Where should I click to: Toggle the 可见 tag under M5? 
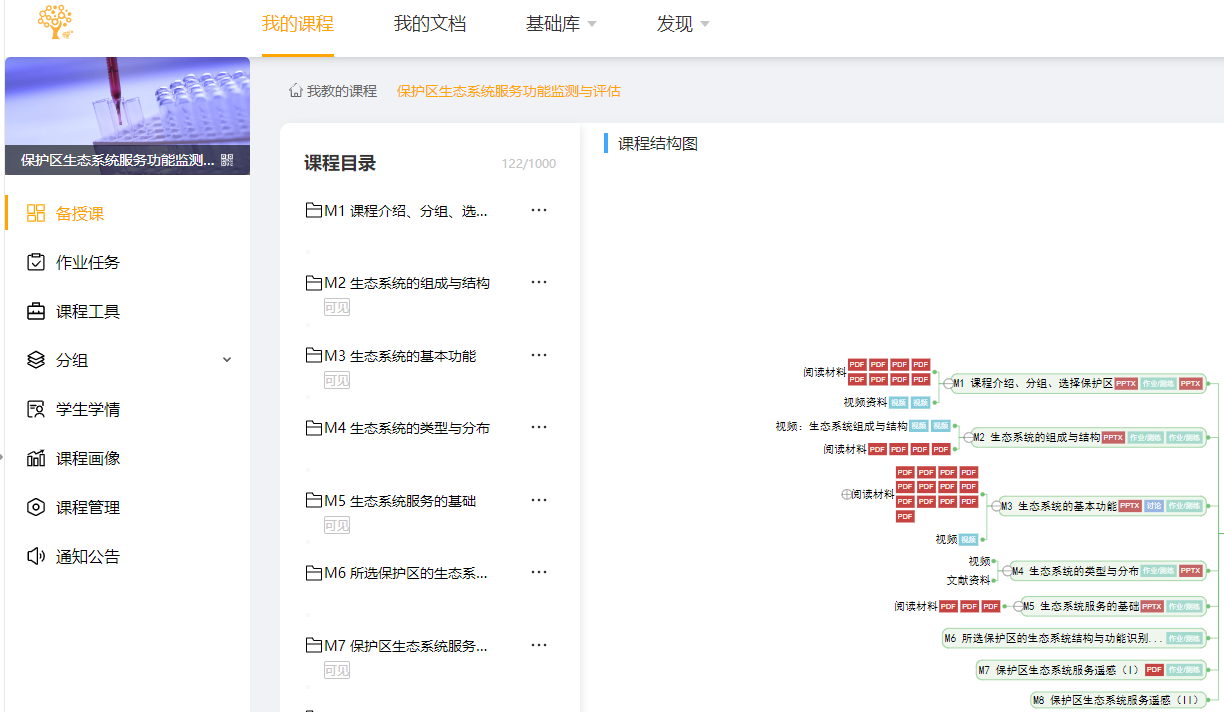[337, 525]
